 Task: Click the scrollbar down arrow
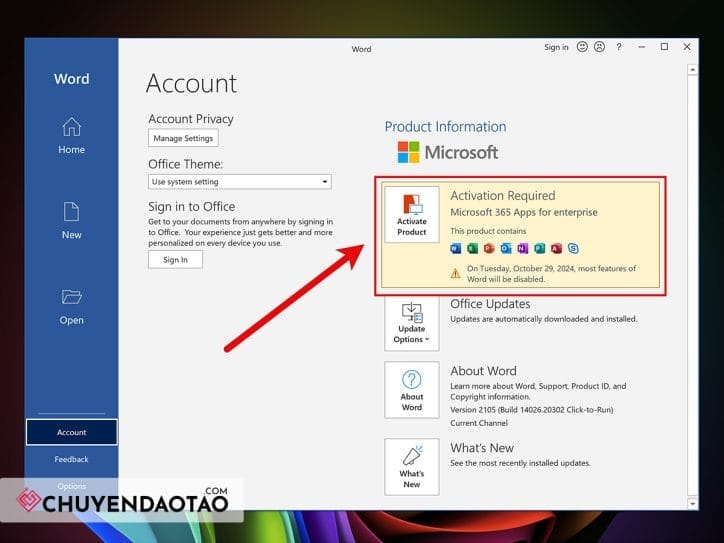pyautogui.click(x=692, y=503)
